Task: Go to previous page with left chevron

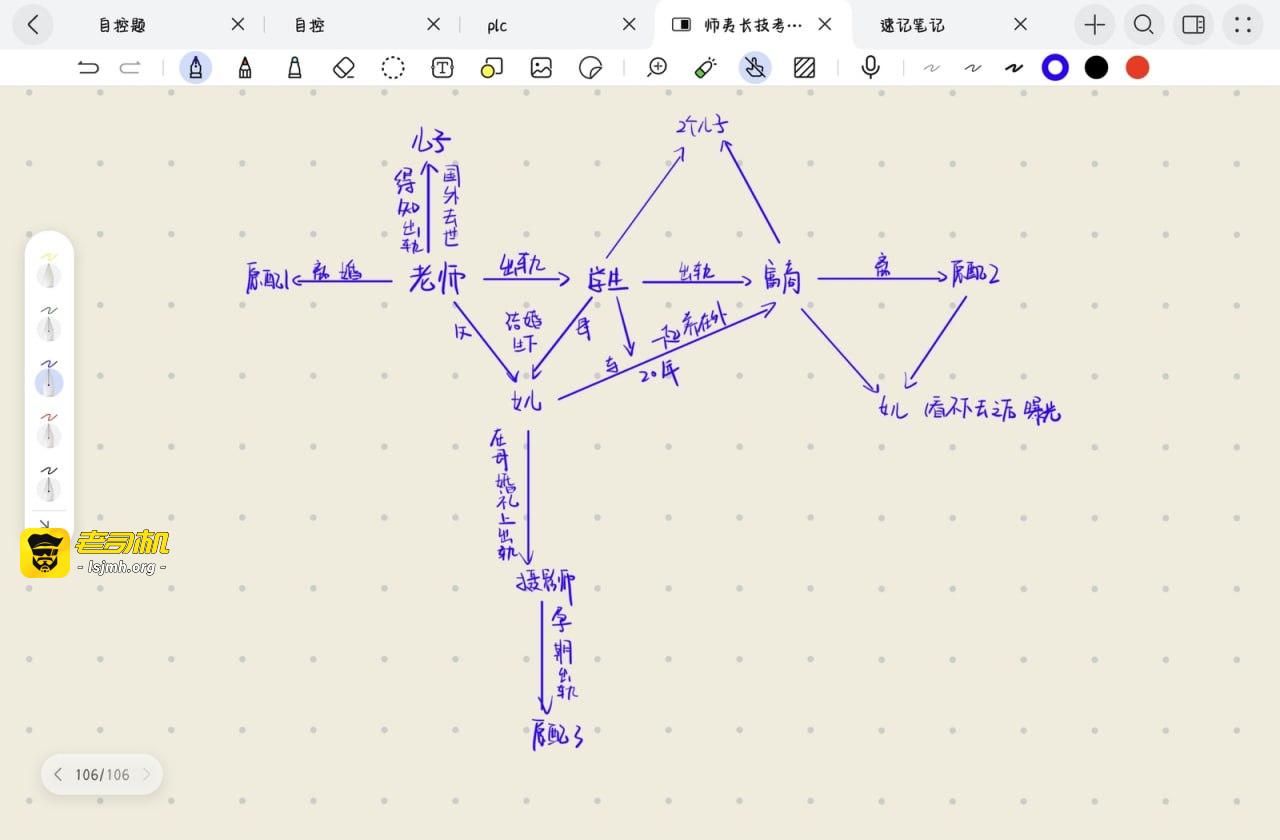Action: coord(58,774)
